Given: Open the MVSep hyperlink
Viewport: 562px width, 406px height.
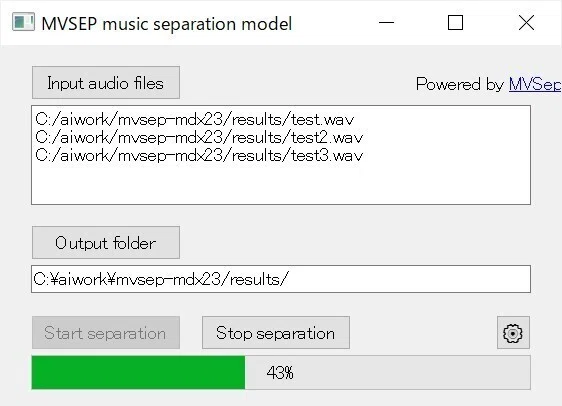Looking at the screenshot, I should 534,84.
